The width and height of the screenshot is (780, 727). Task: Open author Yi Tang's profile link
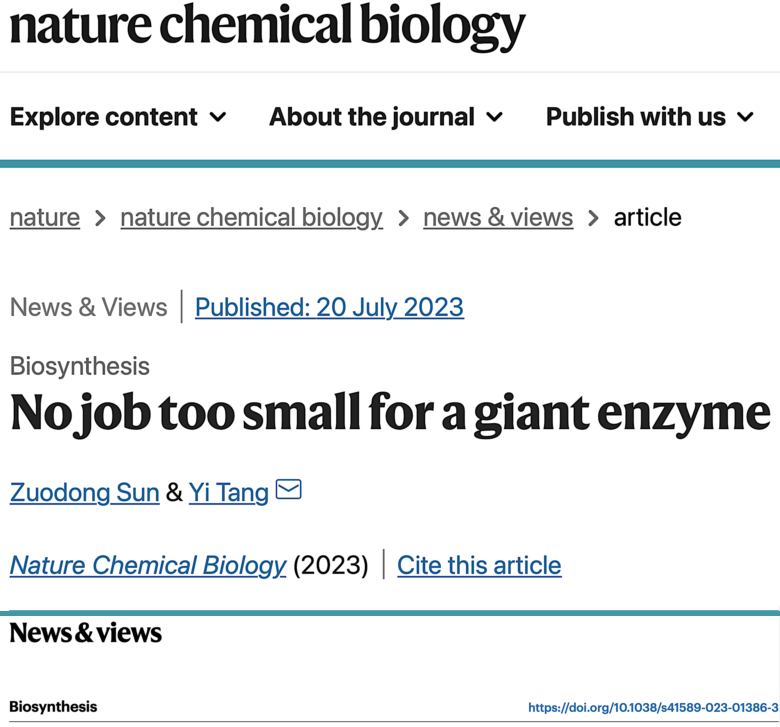229,492
